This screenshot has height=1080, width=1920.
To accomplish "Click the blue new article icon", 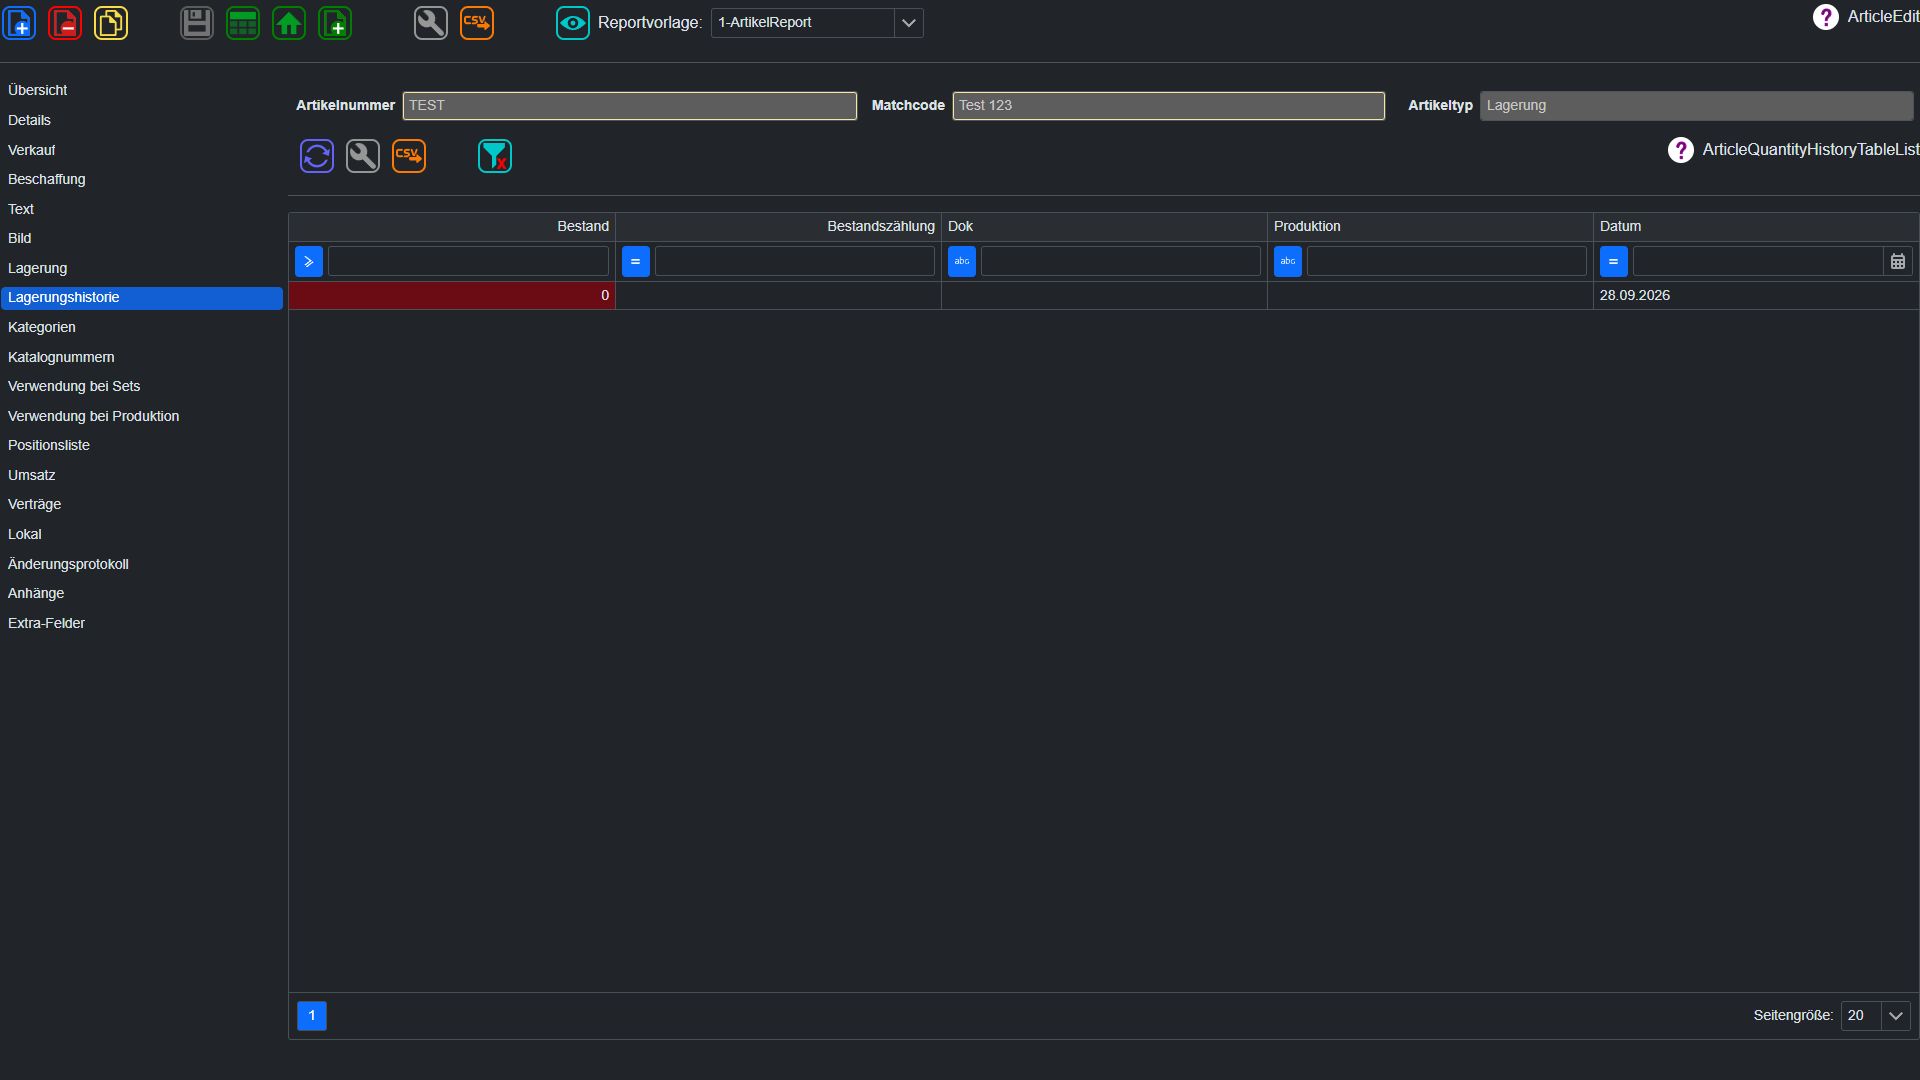I will pyautogui.click(x=20, y=23).
